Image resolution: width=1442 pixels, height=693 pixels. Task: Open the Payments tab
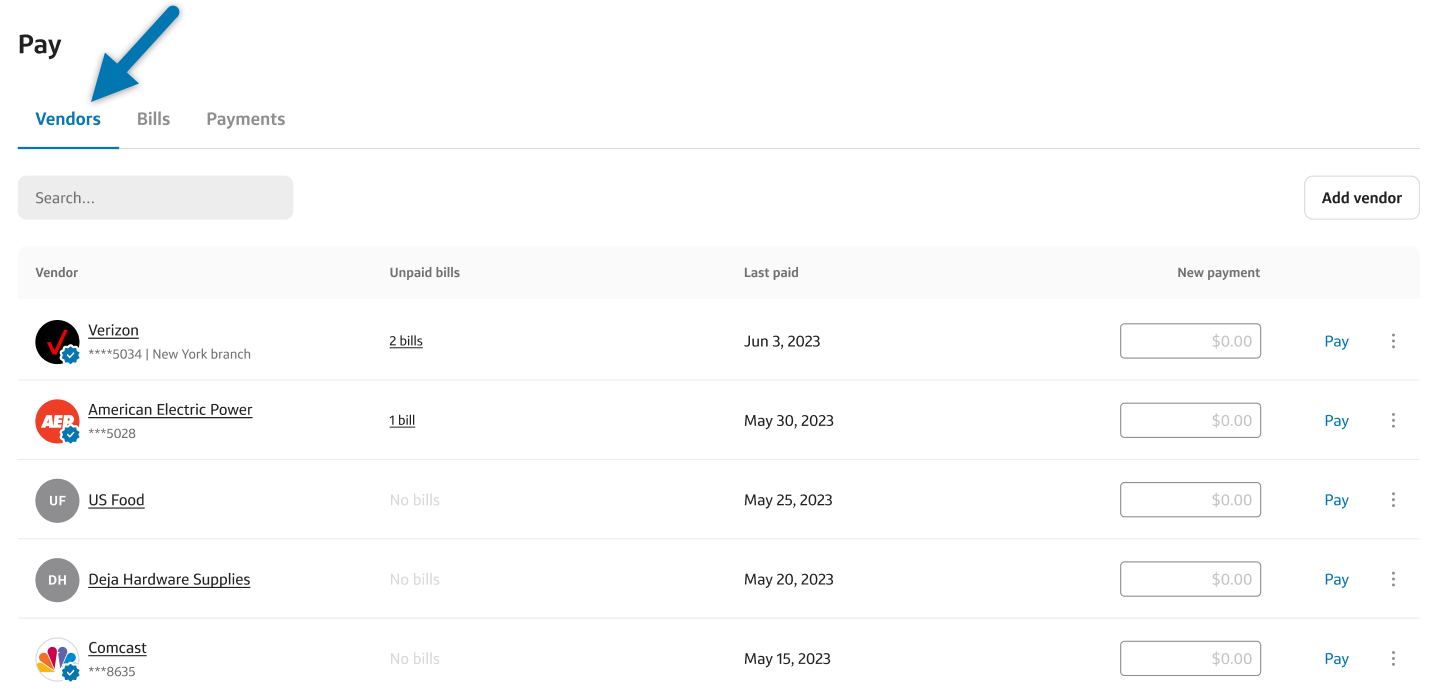tap(245, 119)
